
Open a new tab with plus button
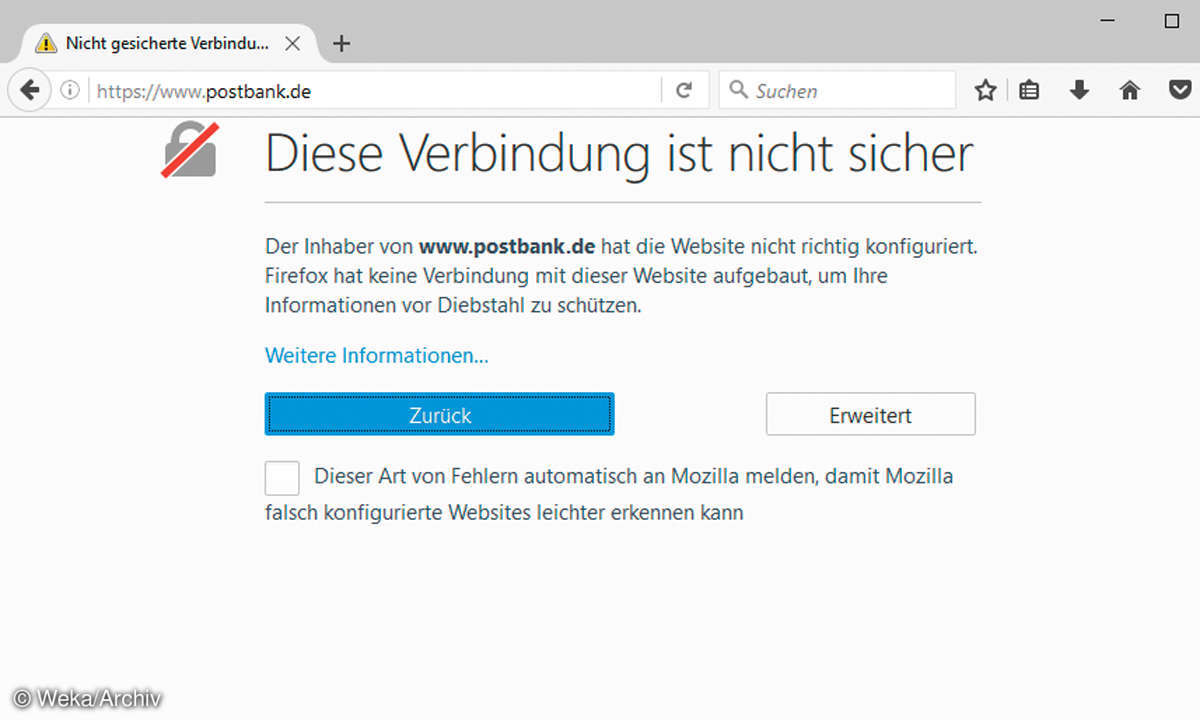click(342, 43)
